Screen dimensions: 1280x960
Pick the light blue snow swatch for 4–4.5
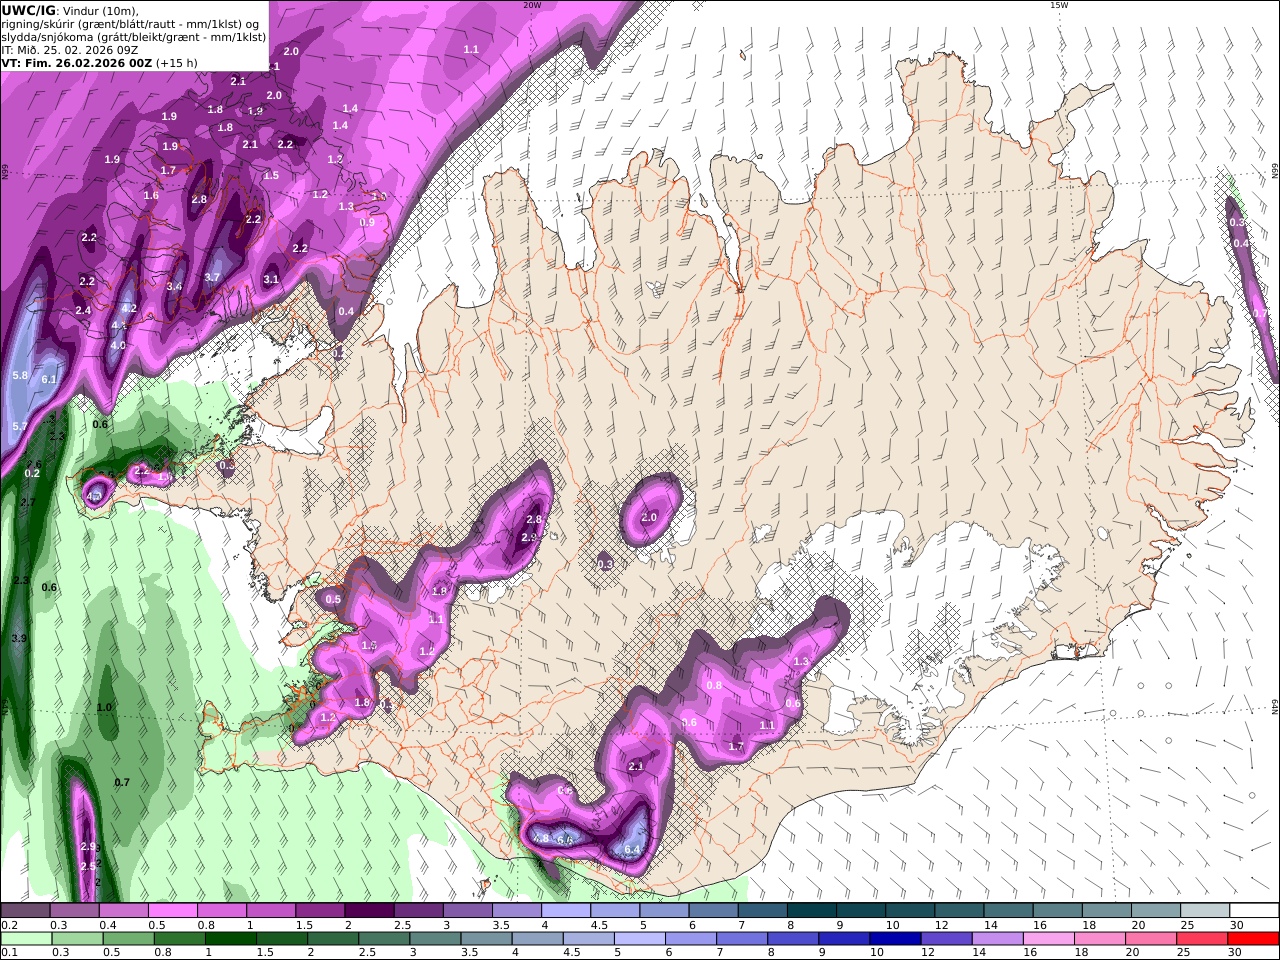pos(566,911)
